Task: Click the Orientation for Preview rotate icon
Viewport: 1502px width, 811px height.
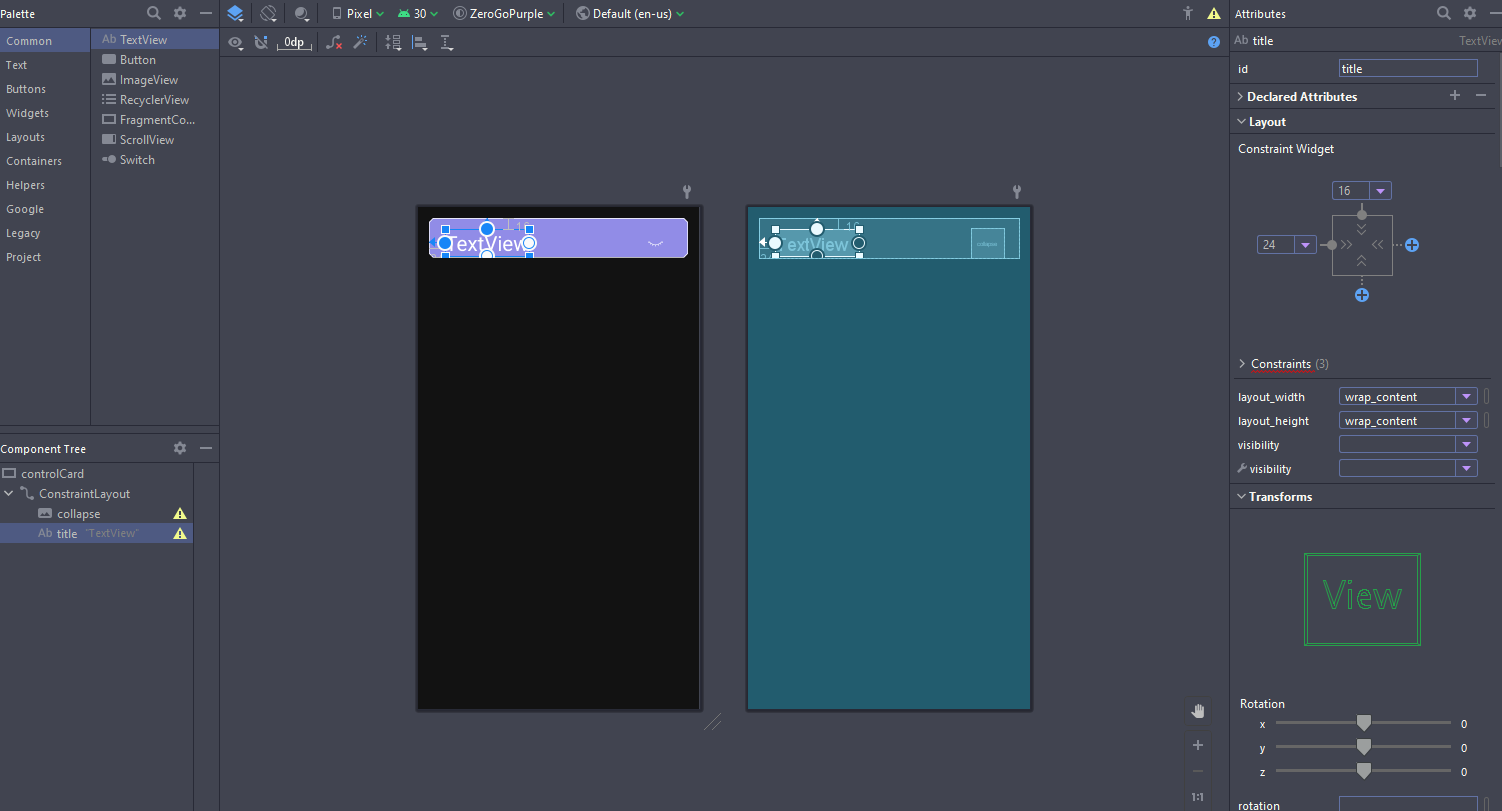Action: click(268, 14)
